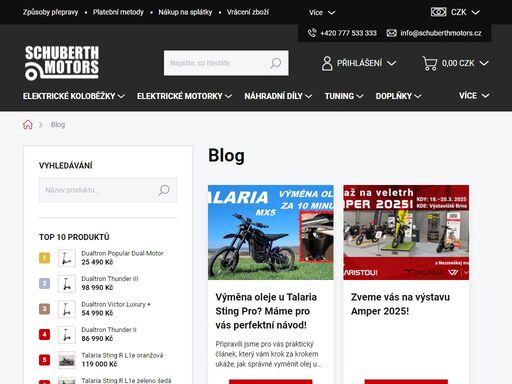Expand the Přihlášení login dropdown
This screenshot has width=512, height=384.
click(x=359, y=63)
